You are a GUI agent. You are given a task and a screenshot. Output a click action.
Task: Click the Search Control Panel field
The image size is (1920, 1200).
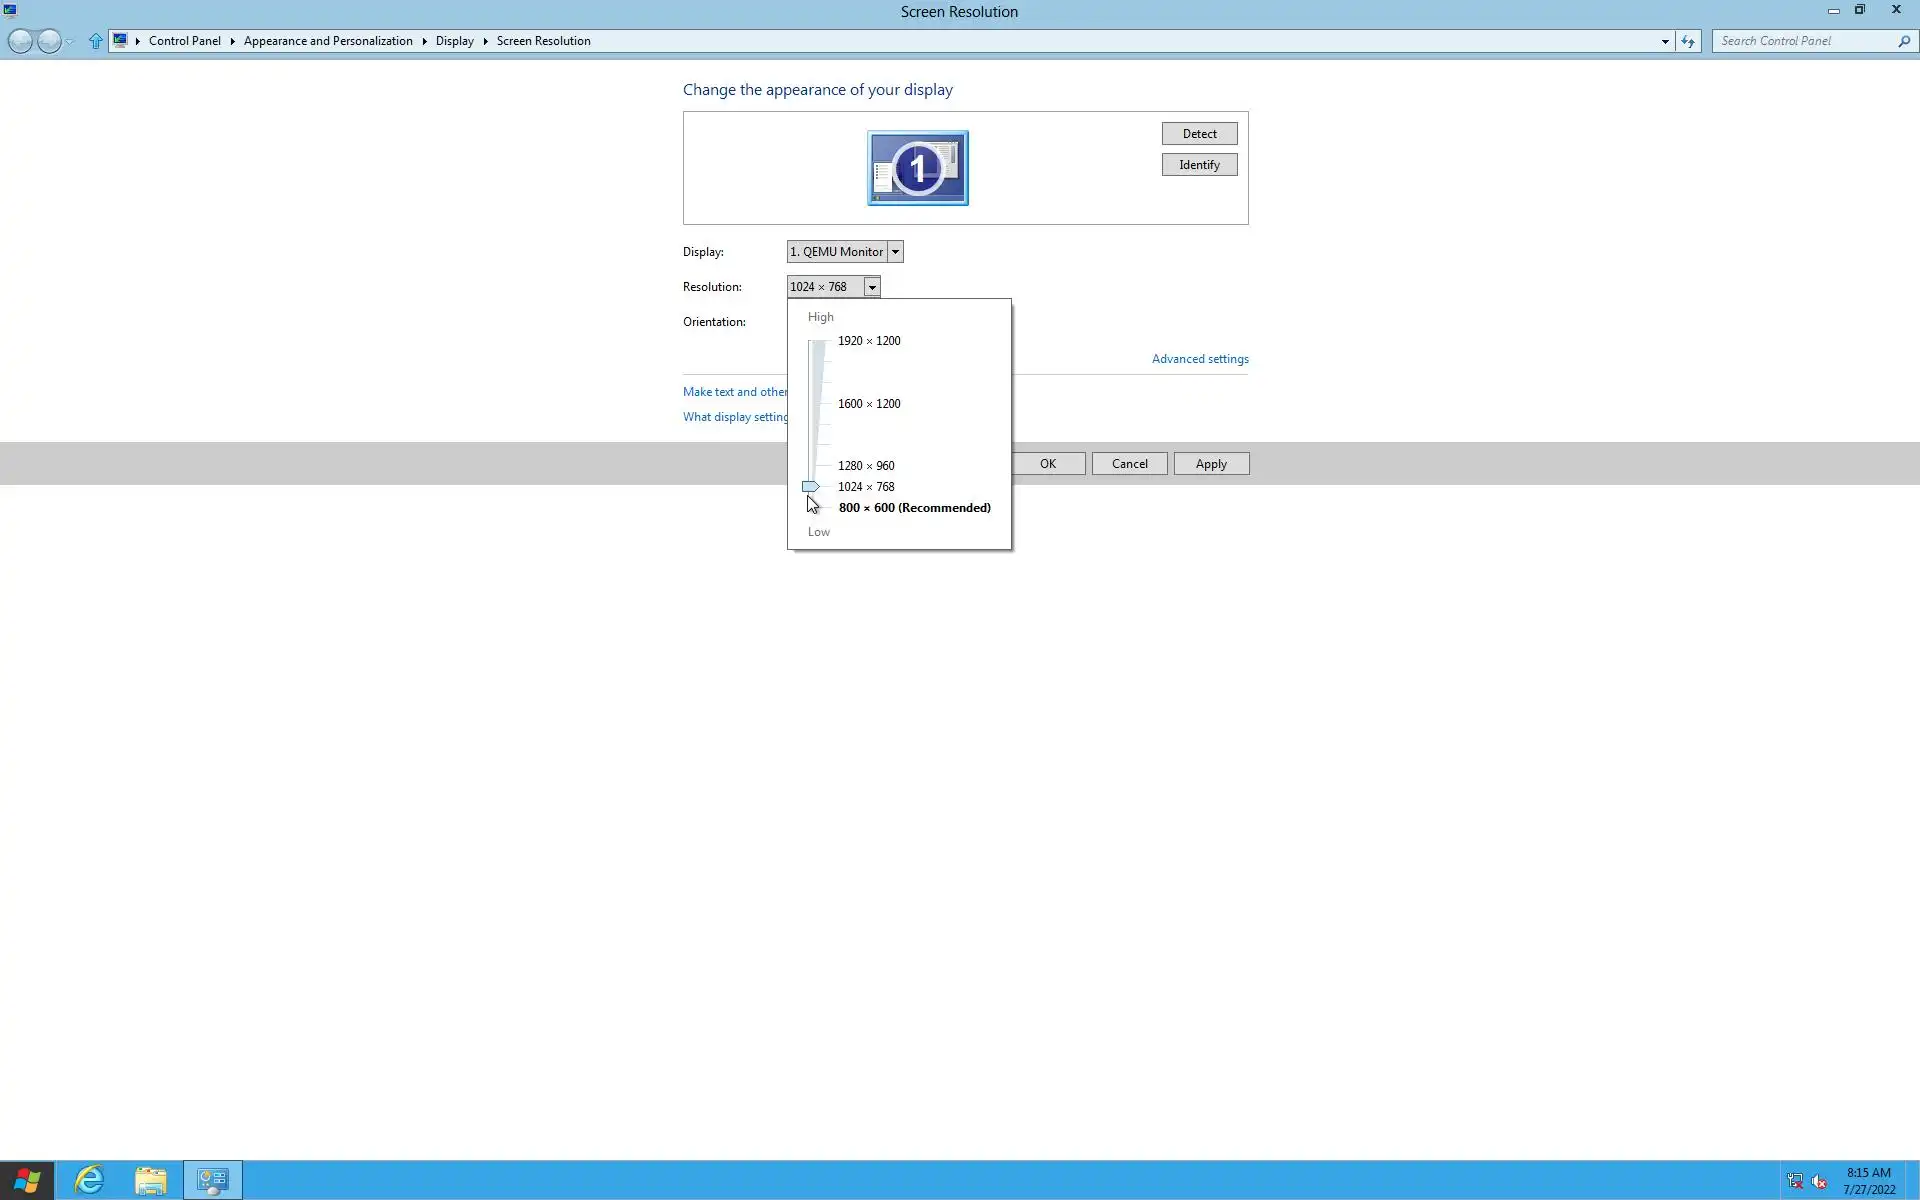(x=1802, y=41)
